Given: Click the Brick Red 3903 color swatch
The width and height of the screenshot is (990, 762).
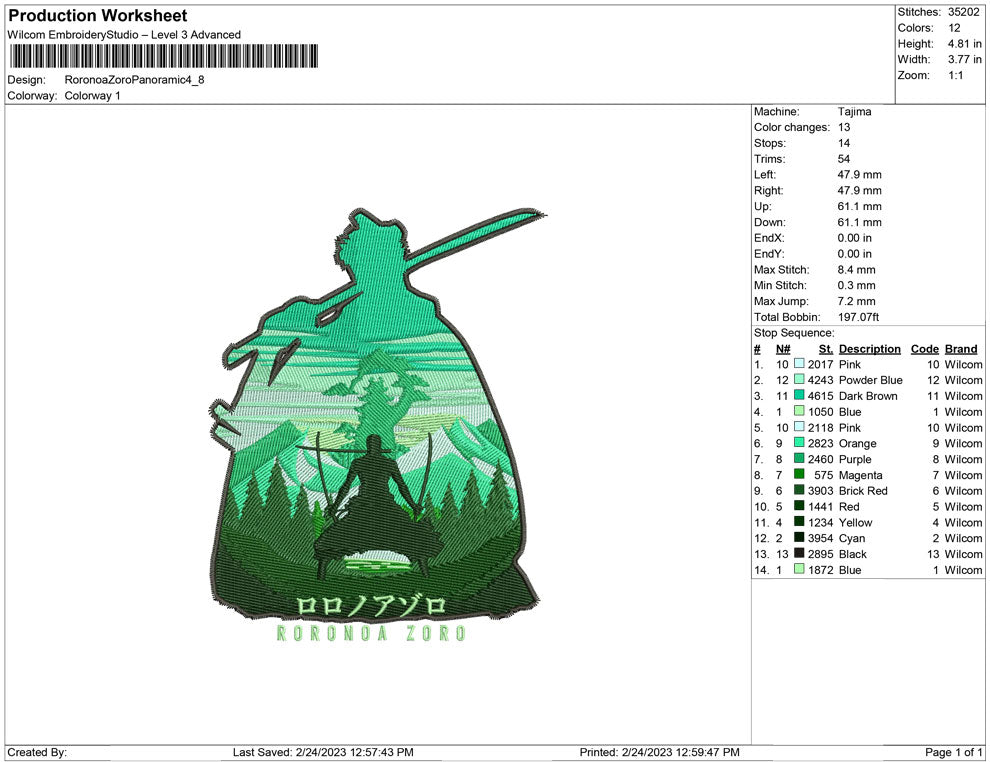Looking at the screenshot, I should tap(799, 490).
